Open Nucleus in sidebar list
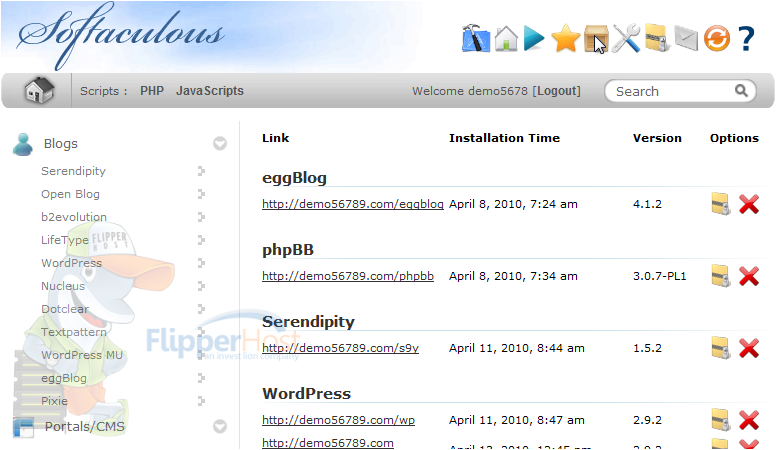This screenshot has height=450, width=776. click(63, 286)
